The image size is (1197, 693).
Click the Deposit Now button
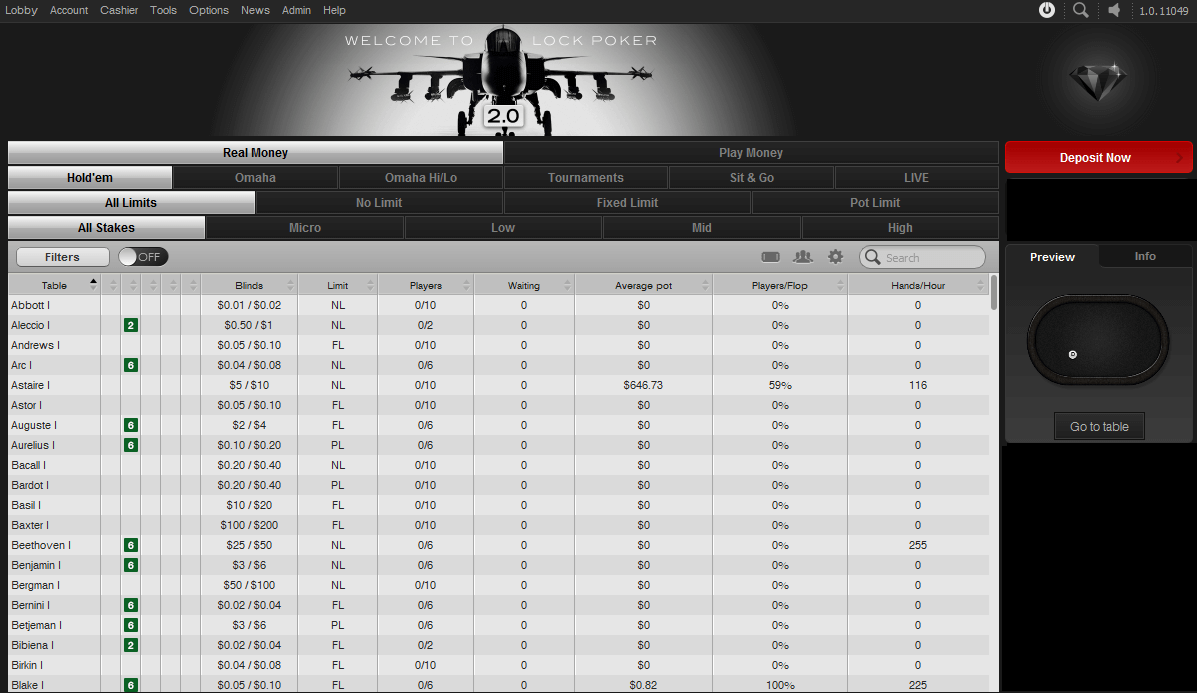(x=1099, y=157)
